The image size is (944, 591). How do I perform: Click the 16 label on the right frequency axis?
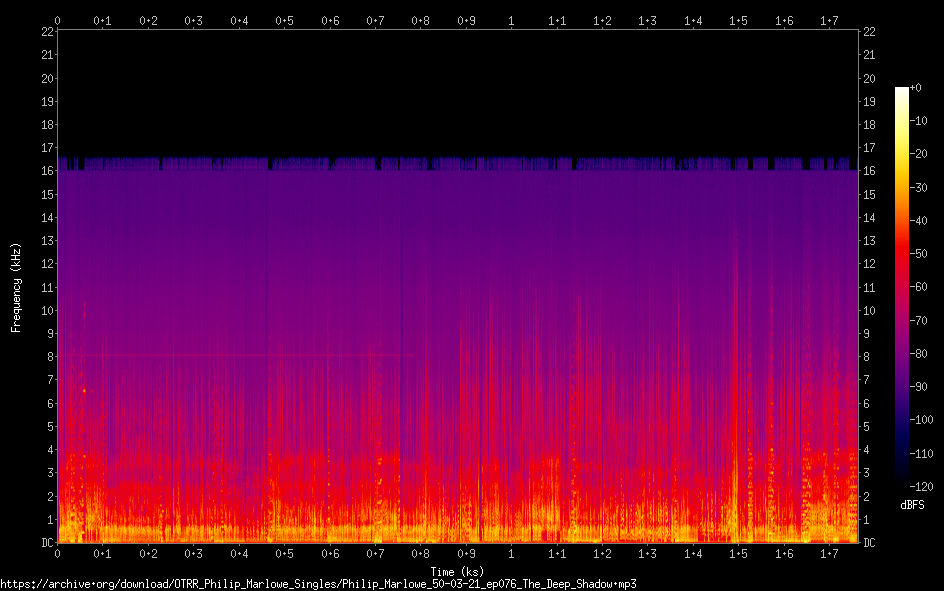coord(870,171)
